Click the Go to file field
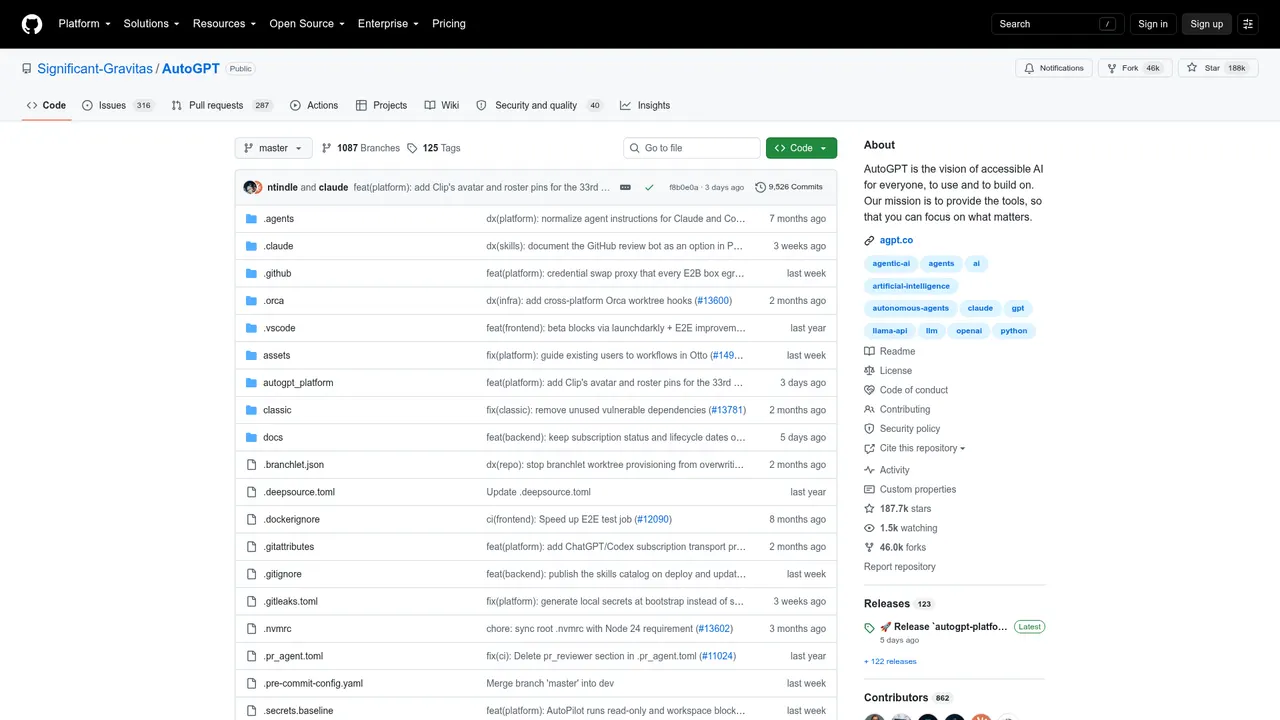Image resolution: width=1280 pixels, height=720 pixels. 692,148
